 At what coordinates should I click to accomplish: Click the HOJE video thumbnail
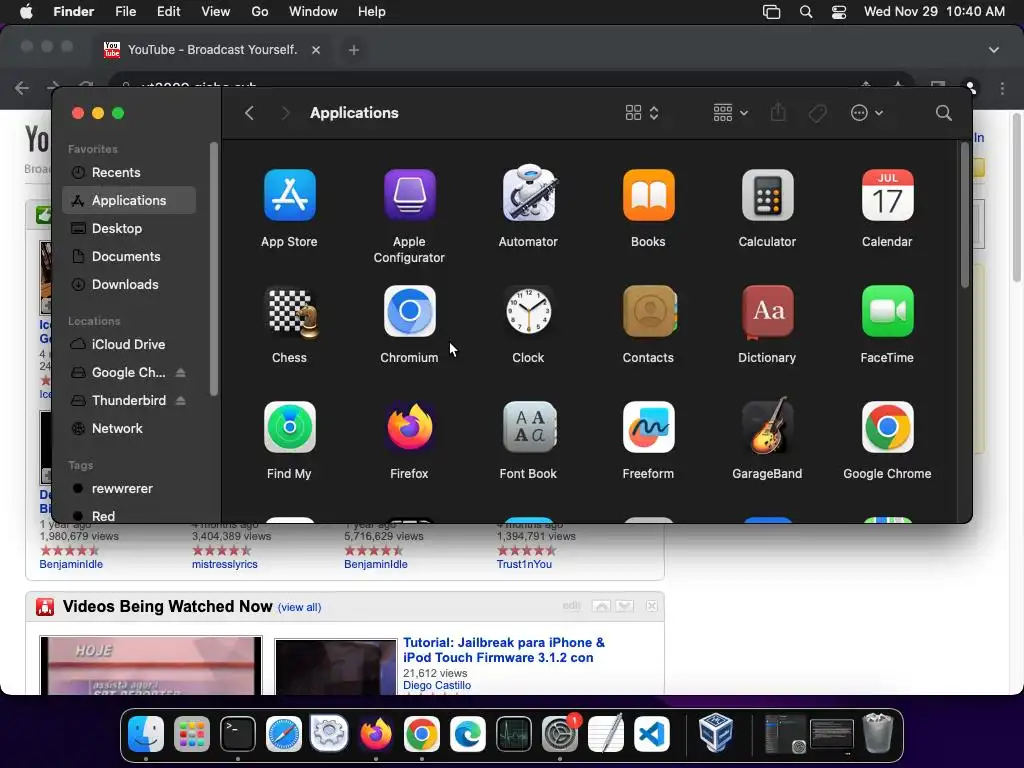point(151,665)
